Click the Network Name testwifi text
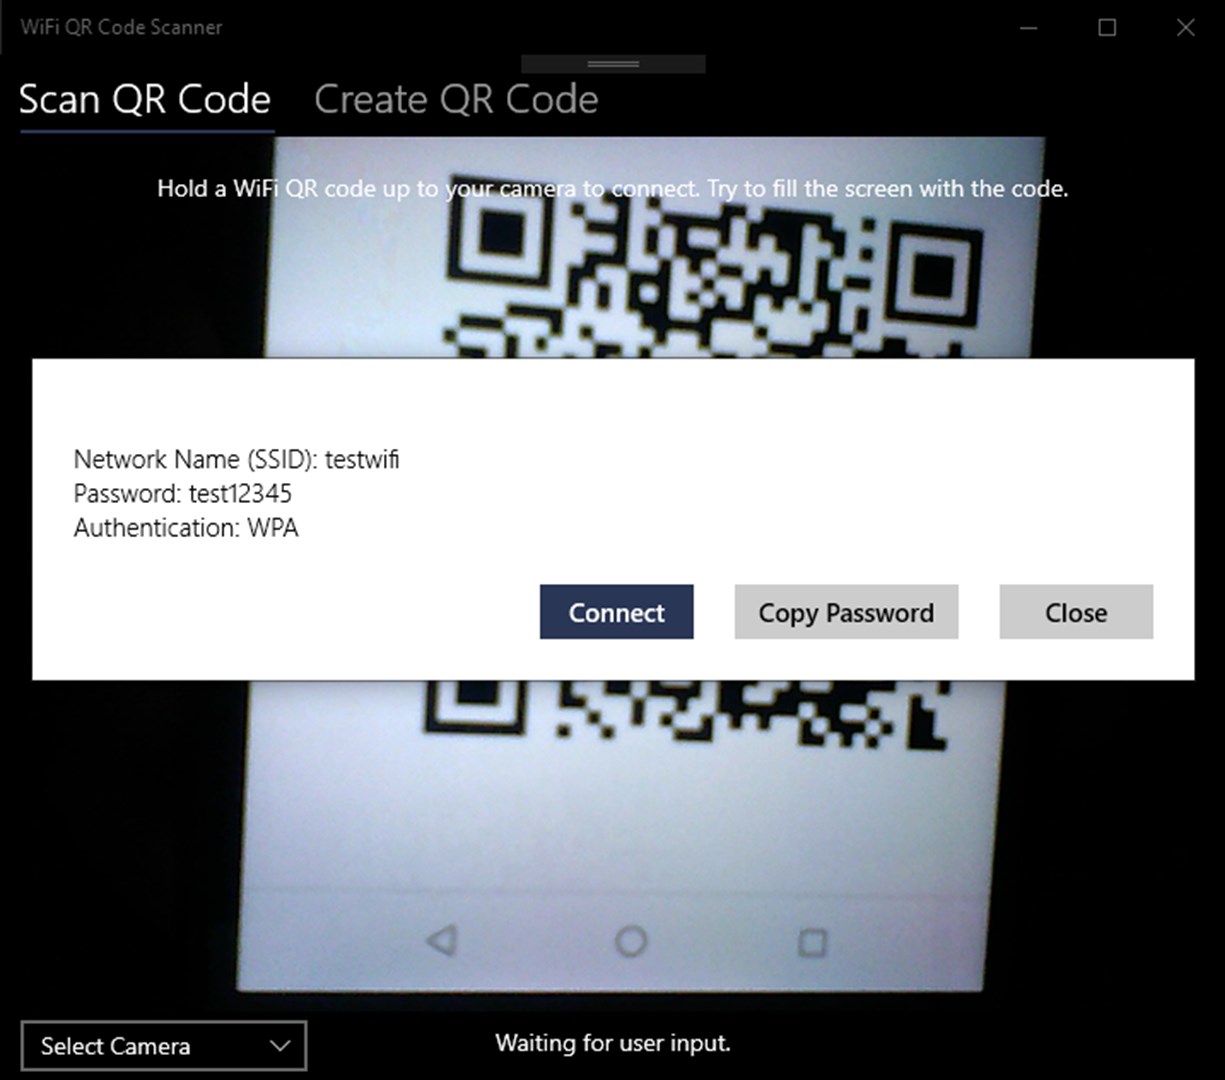The image size is (1225, 1080). (236, 460)
